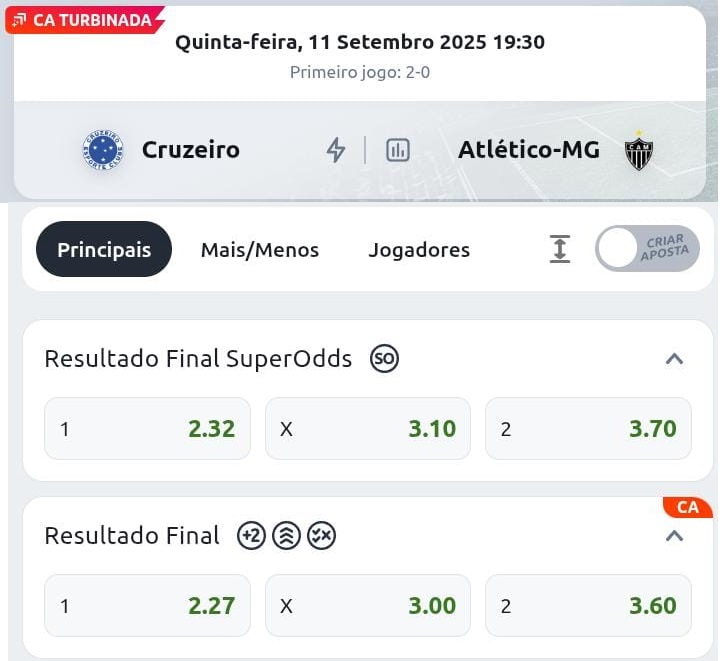Image resolution: width=720 pixels, height=661 pixels.
Task: Click the checkmark-x promo icon
Action: 321,536
